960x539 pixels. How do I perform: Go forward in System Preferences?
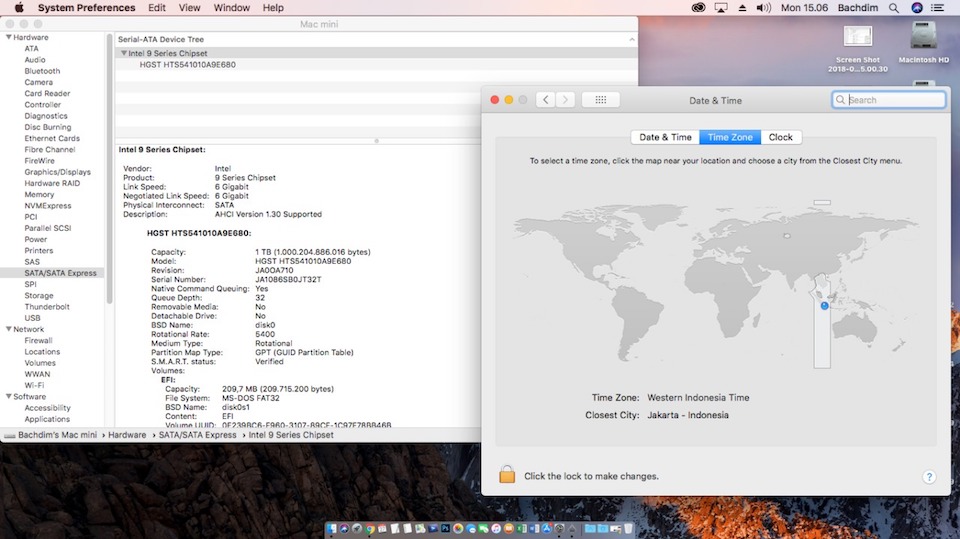point(566,100)
